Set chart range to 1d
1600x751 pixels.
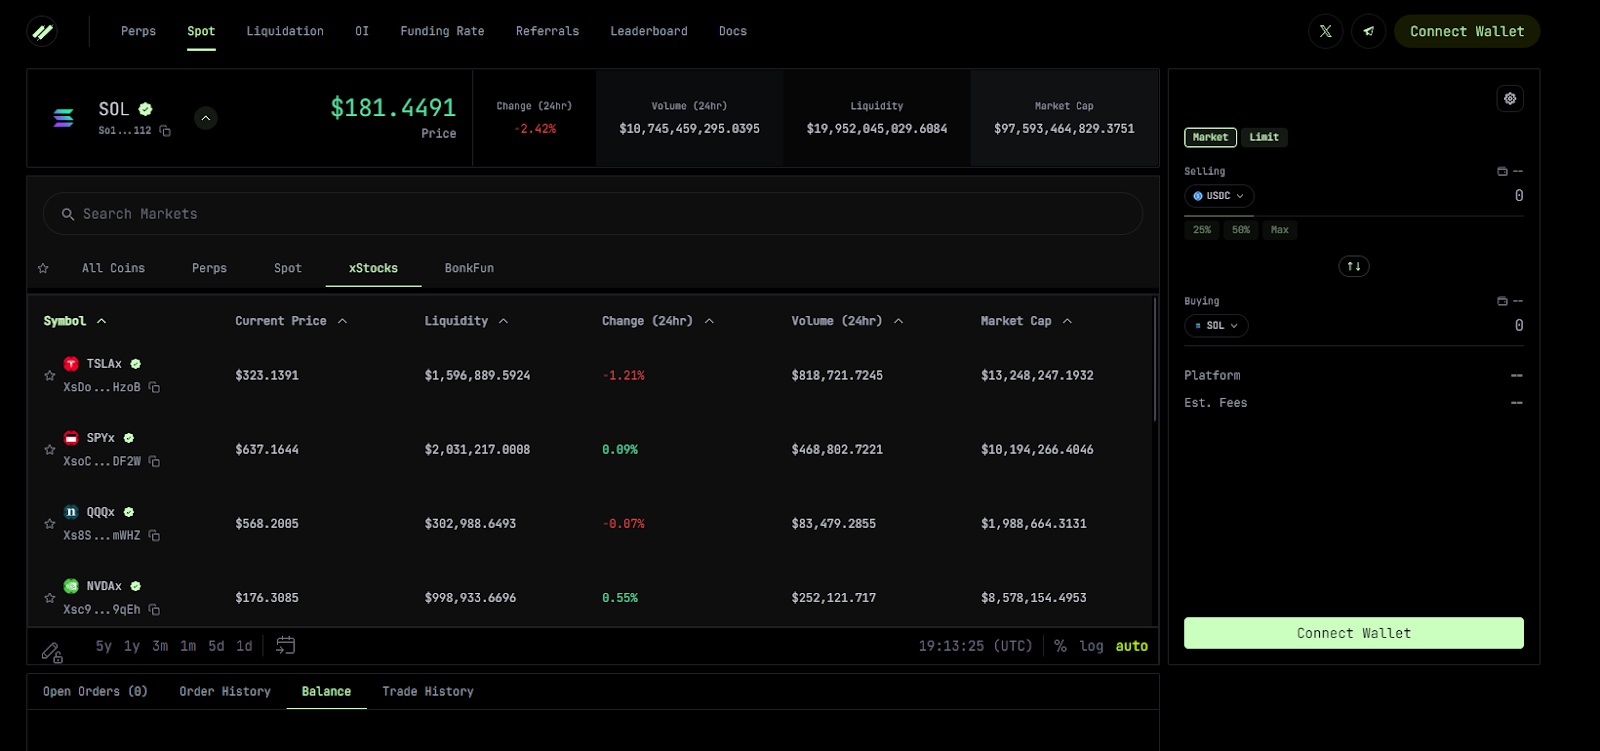coord(244,646)
